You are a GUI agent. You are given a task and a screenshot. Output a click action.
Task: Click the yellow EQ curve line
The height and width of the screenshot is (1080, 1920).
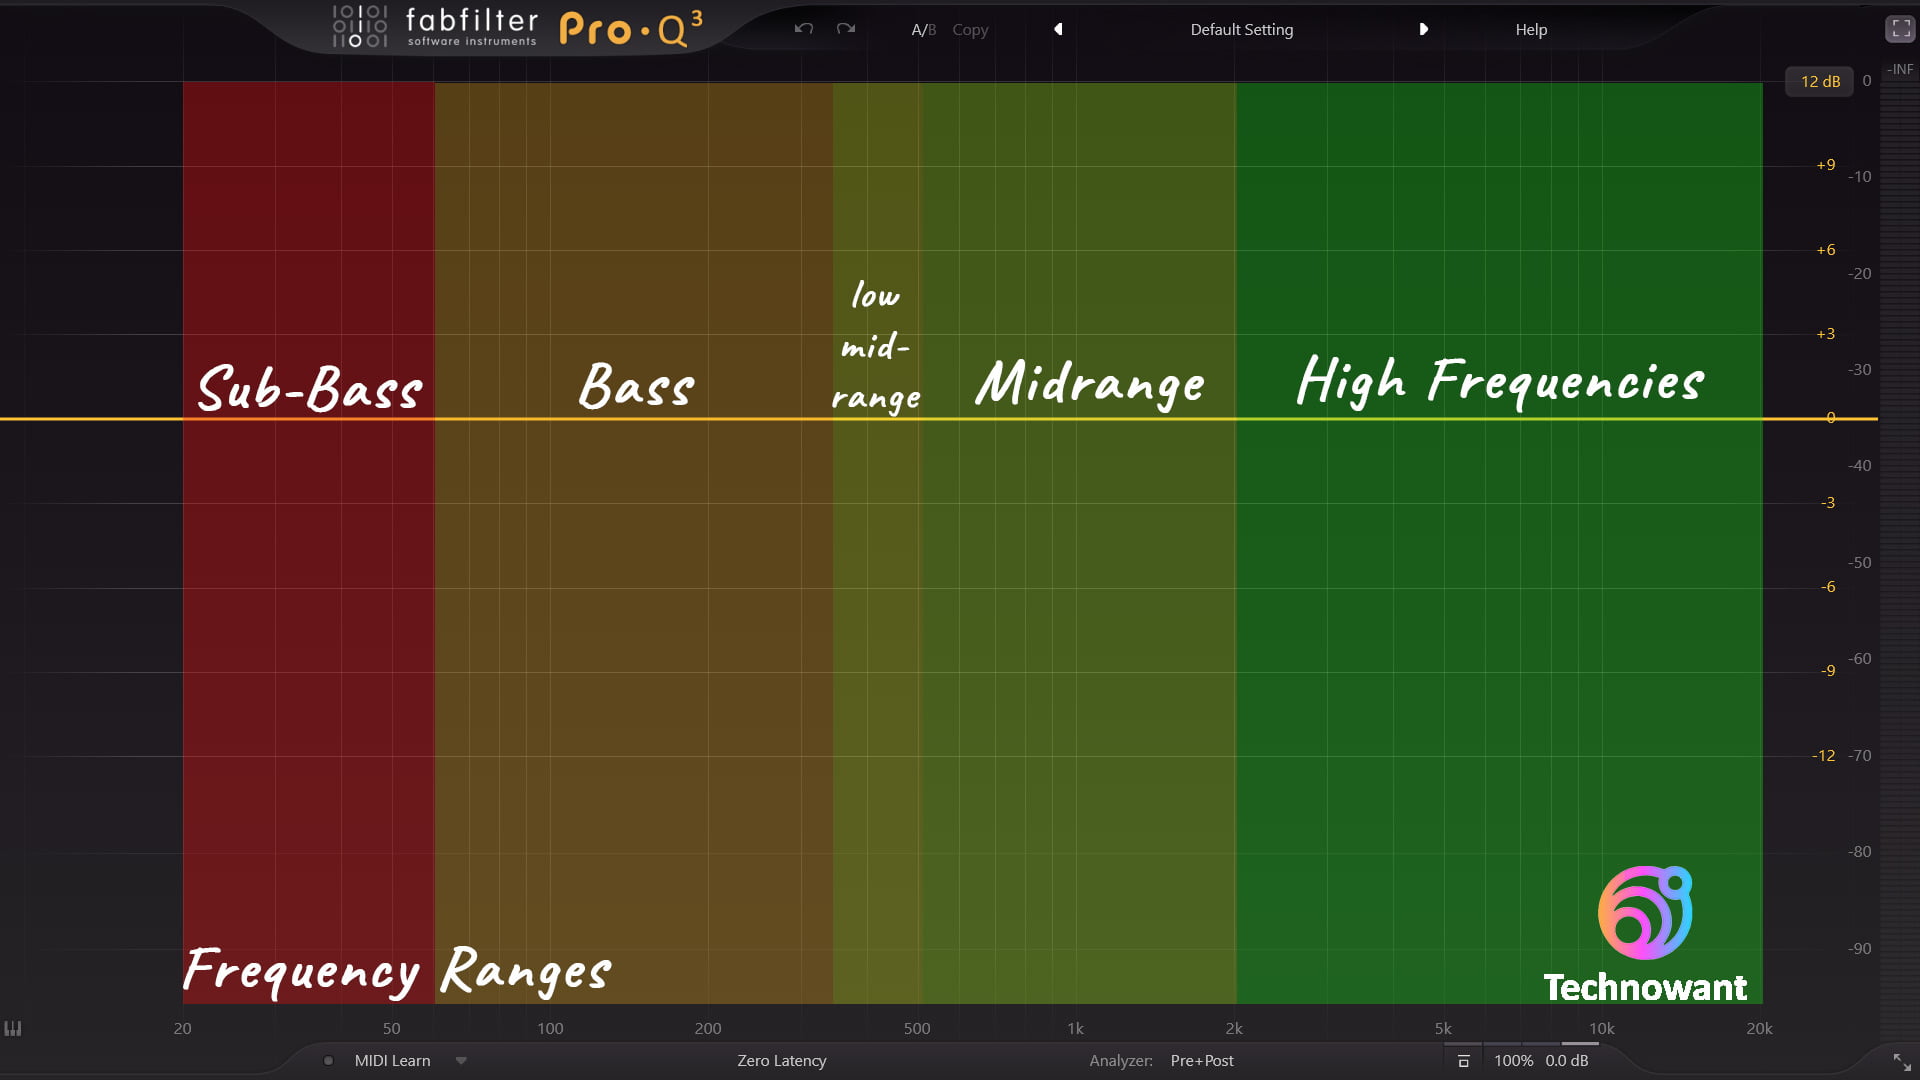point(938,418)
